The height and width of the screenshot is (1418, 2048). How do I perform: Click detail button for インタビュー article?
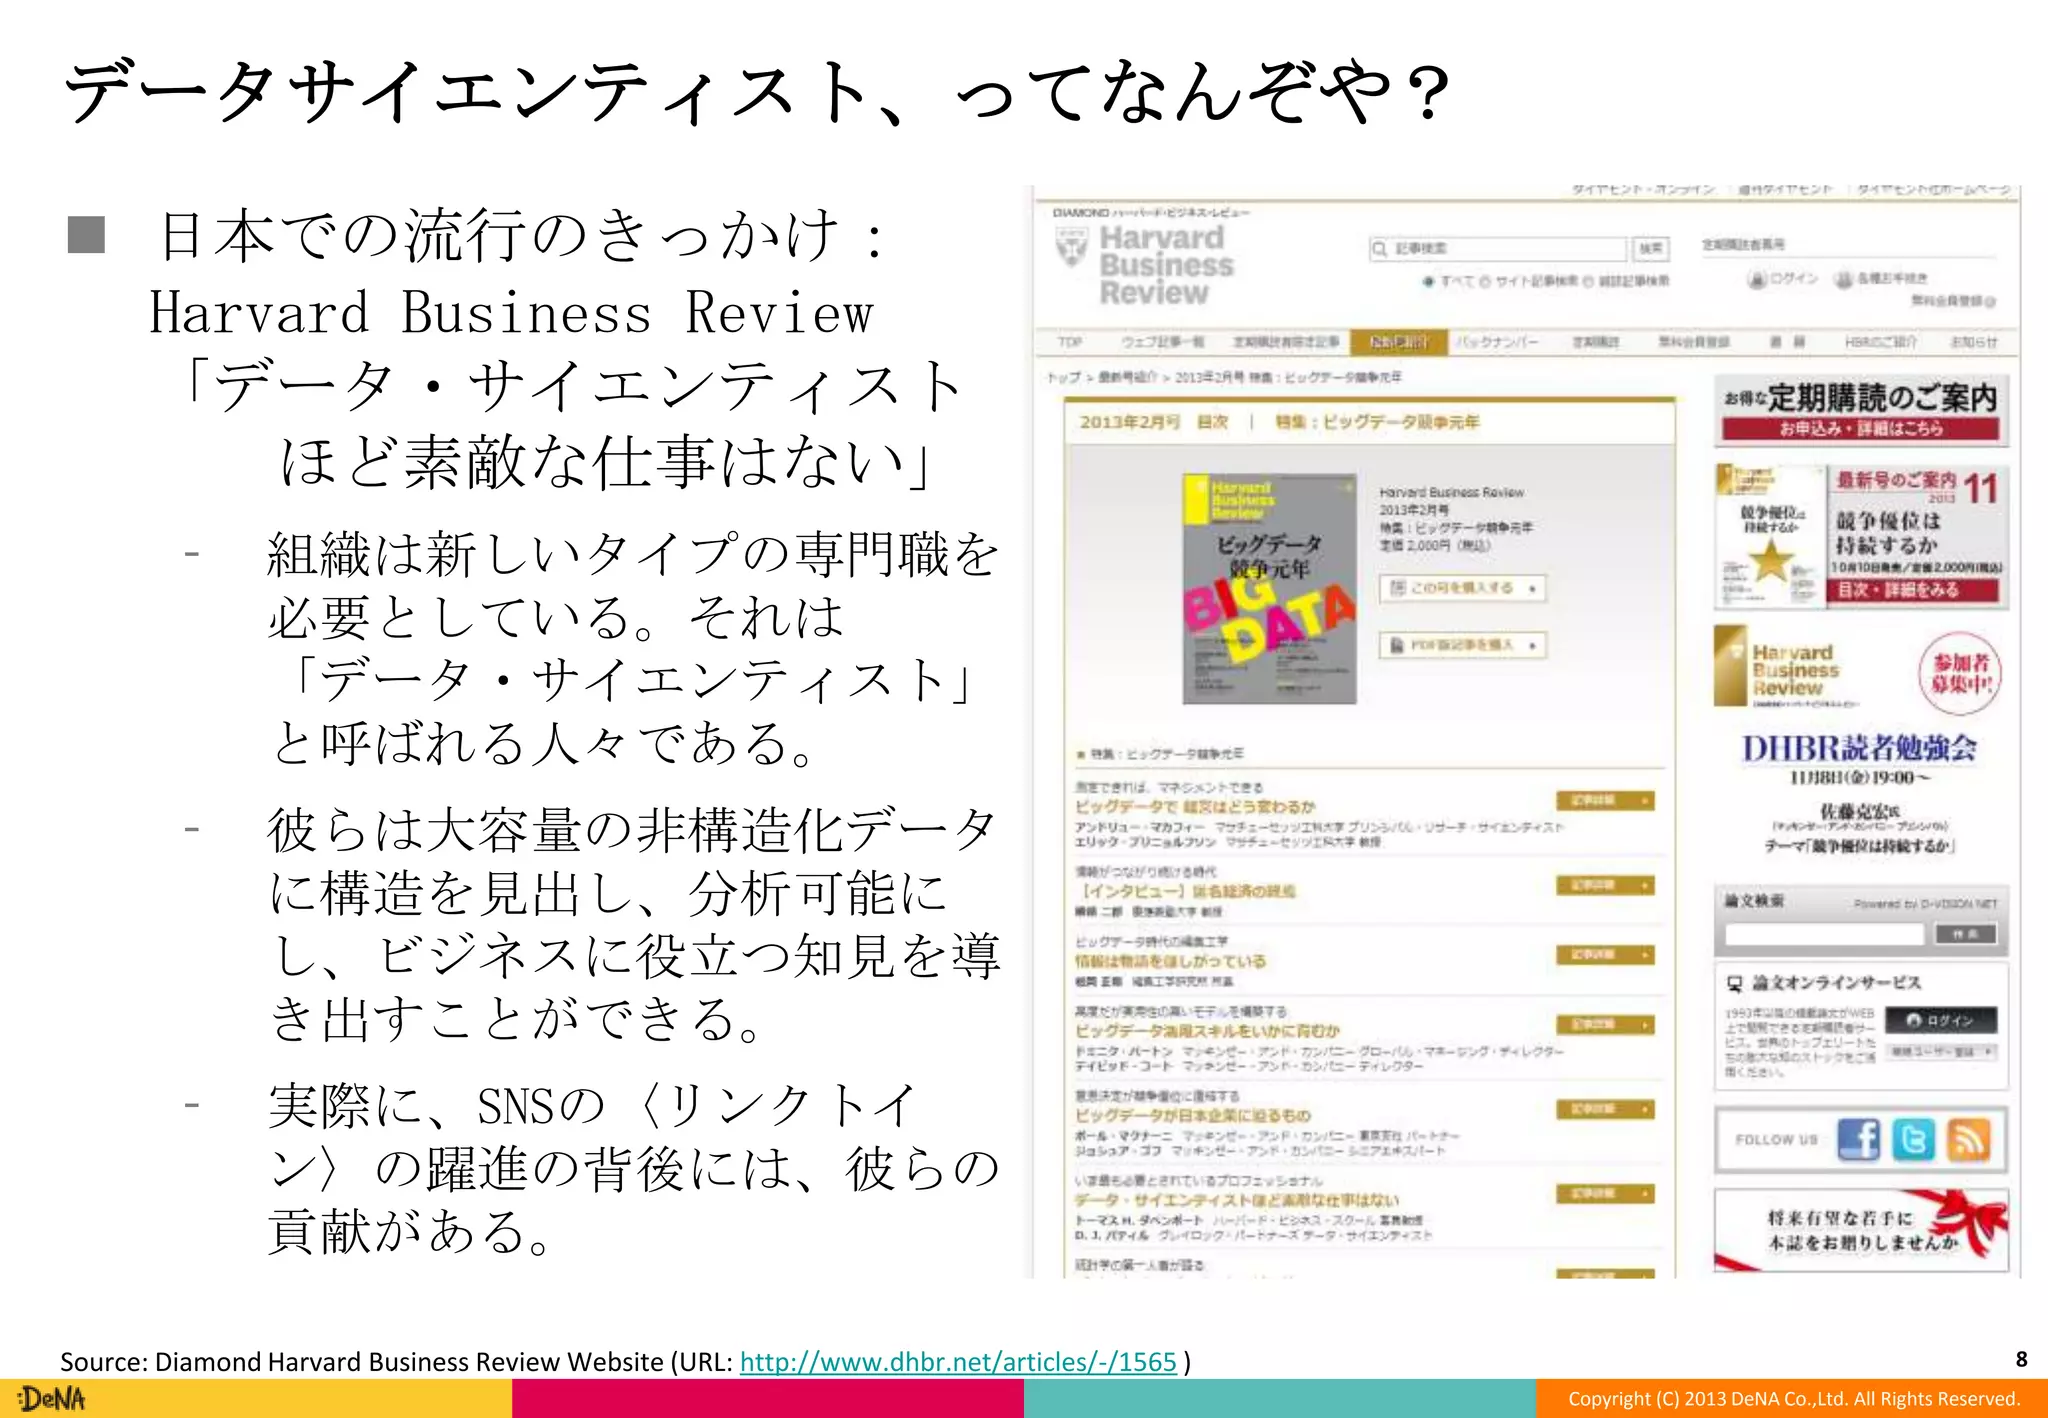pyautogui.click(x=1605, y=885)
